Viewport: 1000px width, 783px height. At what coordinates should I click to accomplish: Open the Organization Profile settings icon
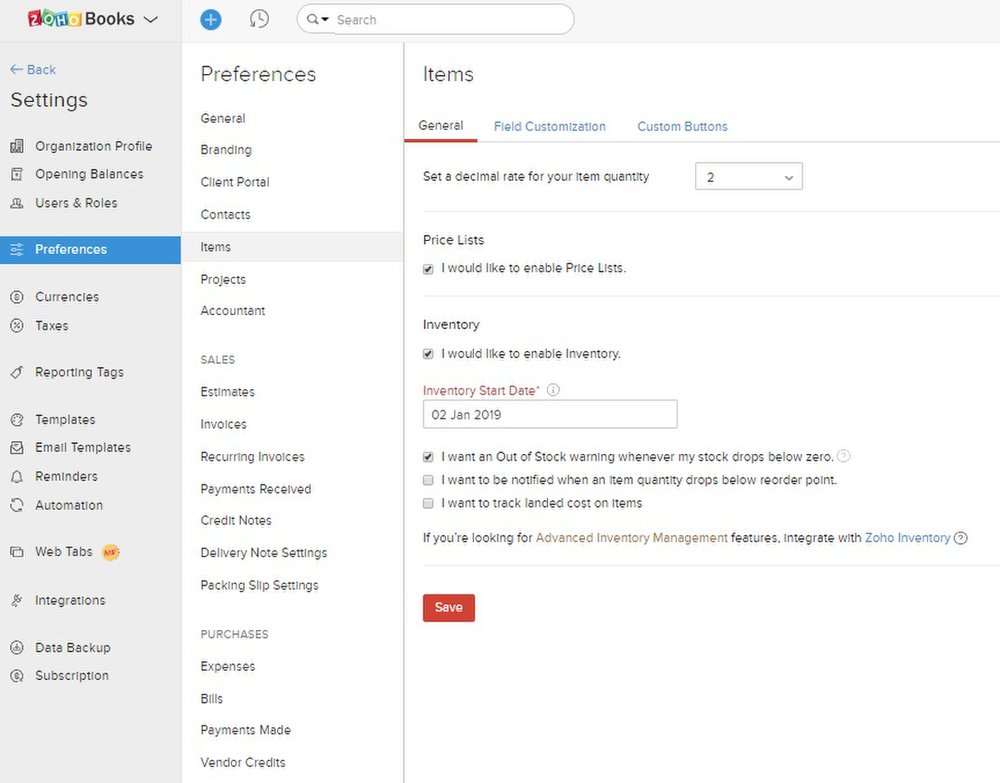tap(14, 146)
